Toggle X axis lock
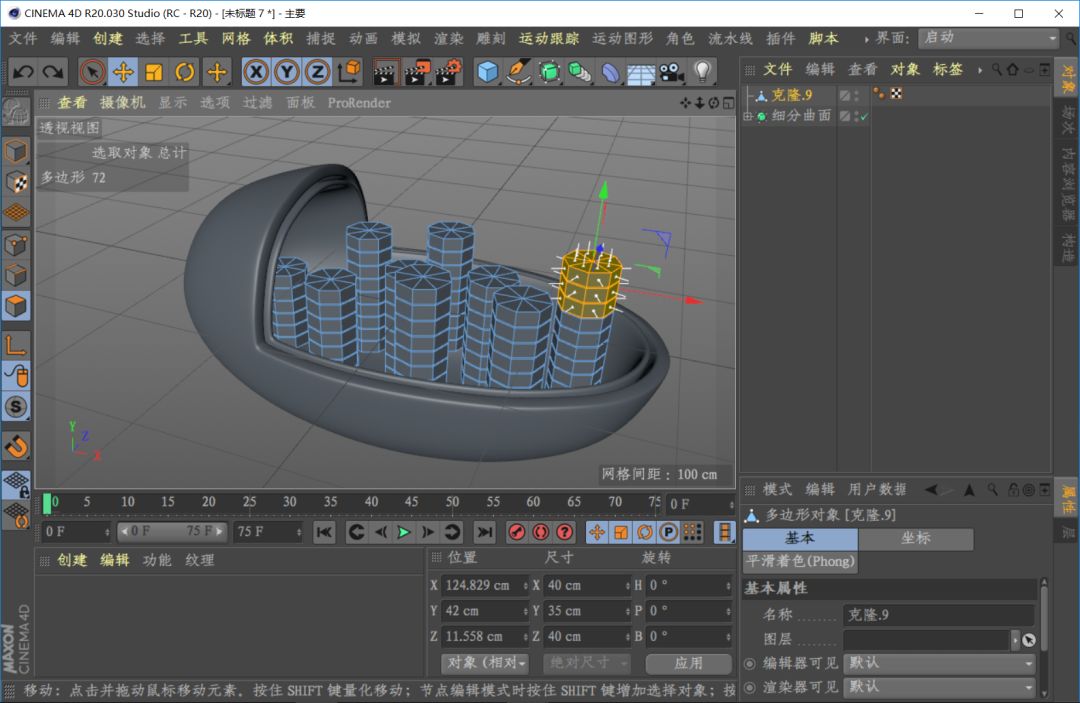Image resolution: width=1080 pixels, height=703 pixels. (256, 72)
